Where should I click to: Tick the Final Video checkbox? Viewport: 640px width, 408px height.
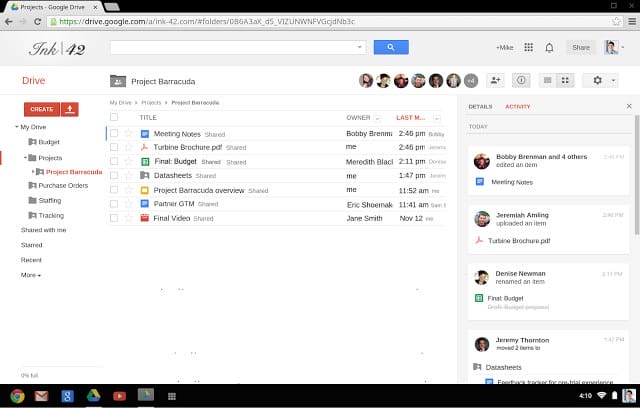pyautogui.click(x=114, y=218)
